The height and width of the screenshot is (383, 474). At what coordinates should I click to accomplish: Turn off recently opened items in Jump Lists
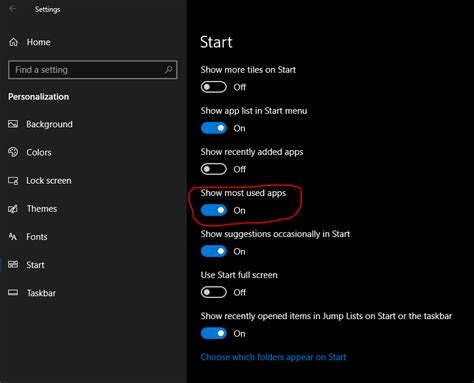(x=214, y=333)
